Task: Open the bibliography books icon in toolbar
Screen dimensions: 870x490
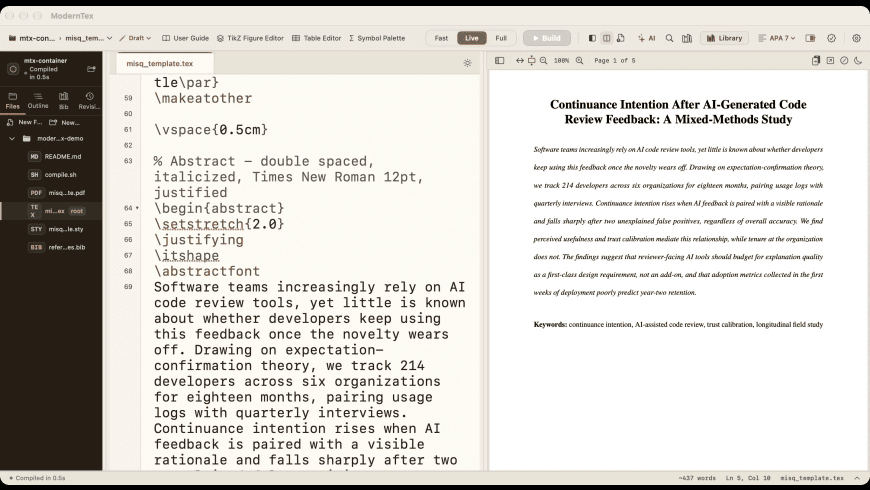Action: click(687, 38)
